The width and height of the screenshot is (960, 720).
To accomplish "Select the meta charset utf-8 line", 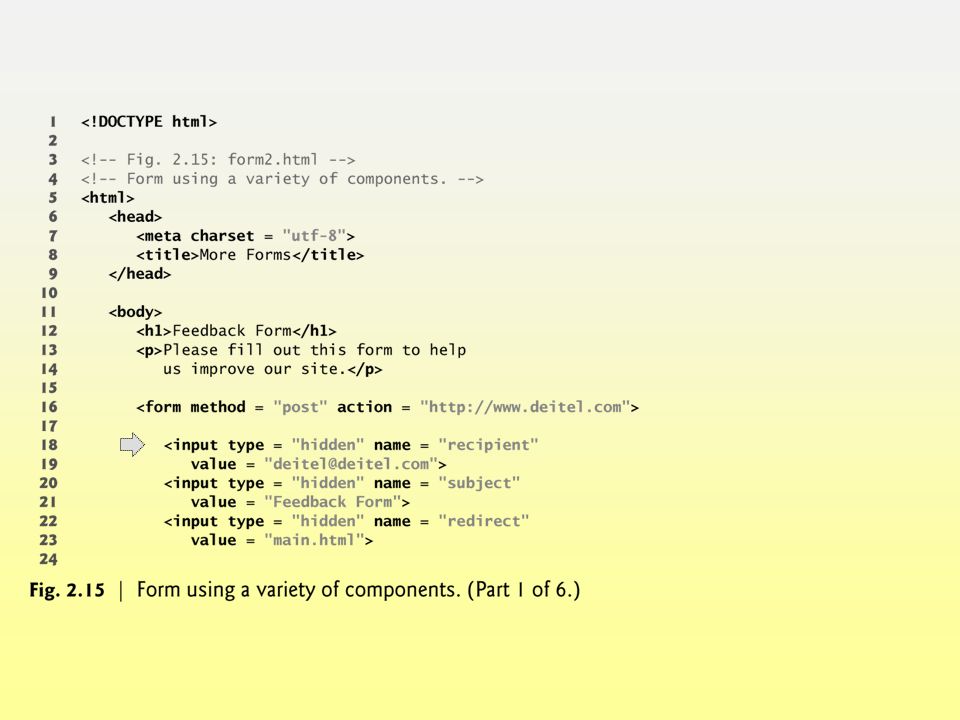I will 246,236.
